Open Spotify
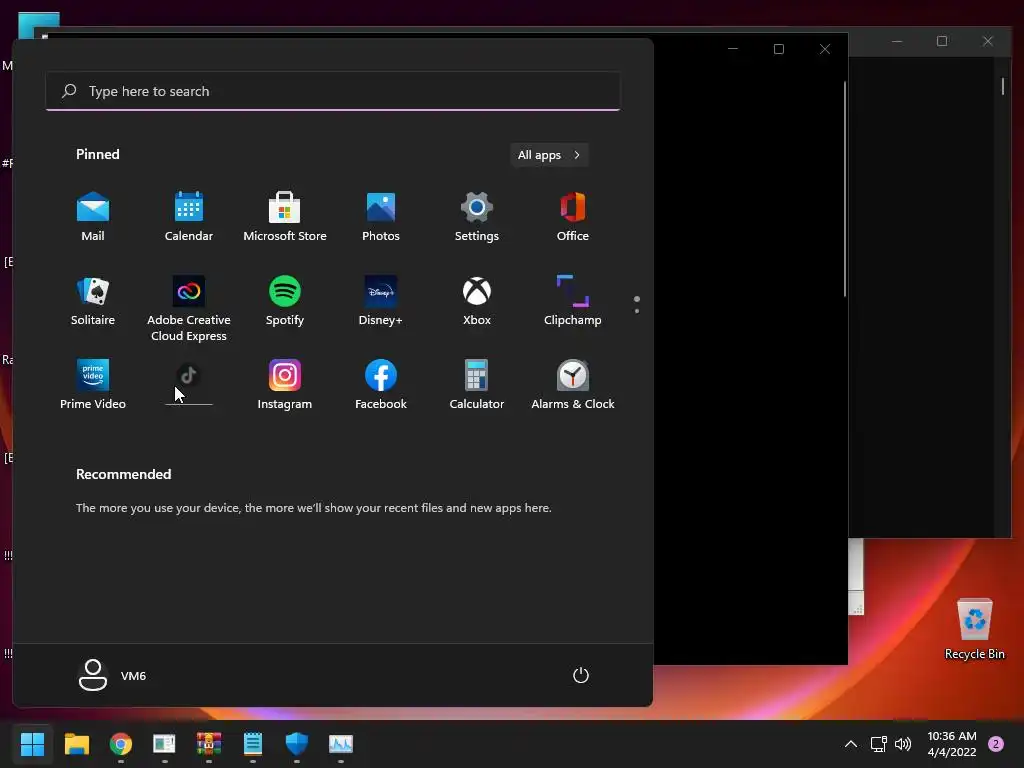 click(285, 301)
